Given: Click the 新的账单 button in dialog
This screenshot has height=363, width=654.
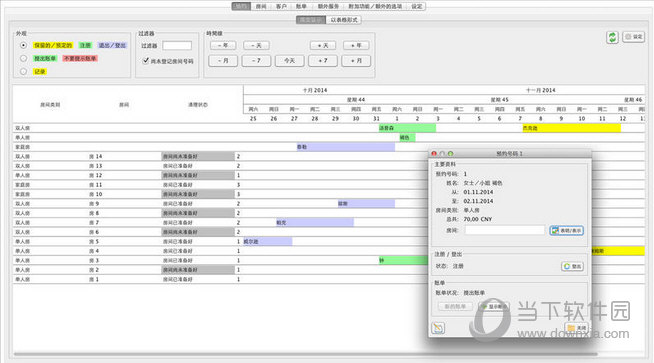Looking at the screenshot, I should point(455,306).
